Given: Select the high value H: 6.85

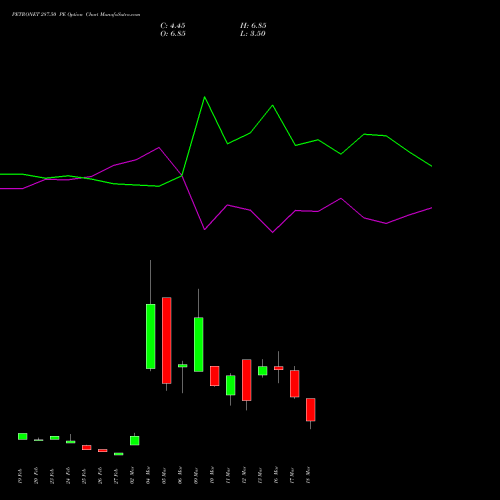Looking at the screenshot, I should tap(253, 26).
